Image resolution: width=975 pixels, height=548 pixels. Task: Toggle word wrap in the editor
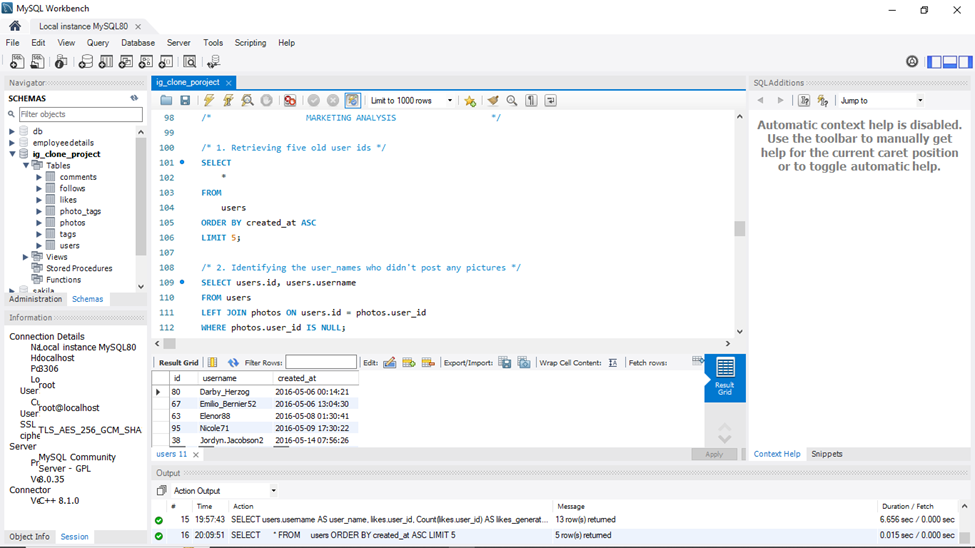pos(550,100)
